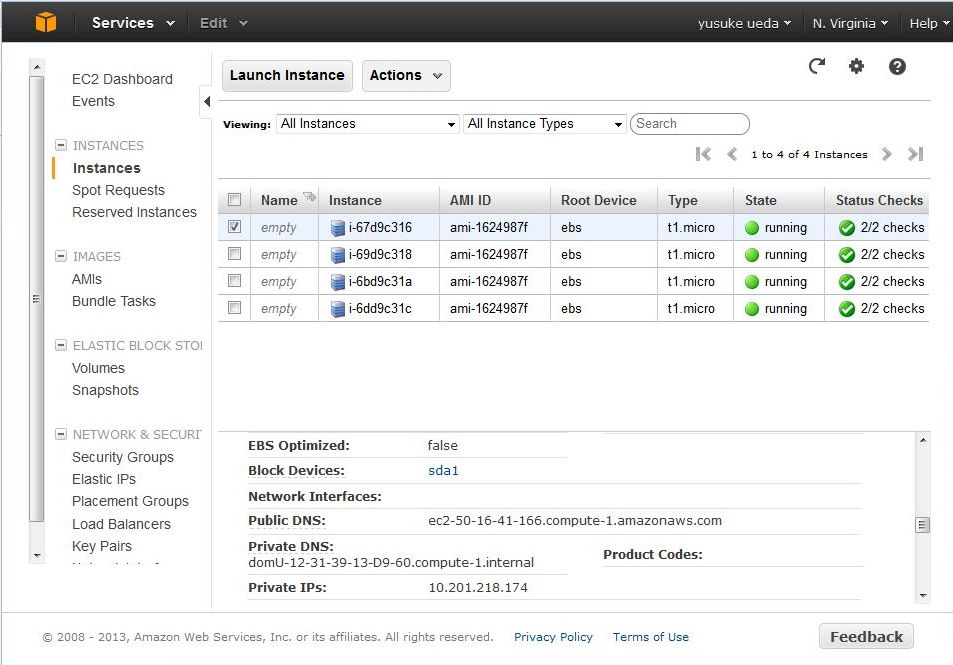Open the yusuke ueda account menu
The image size is (953, 665).
tap(744, 23)
